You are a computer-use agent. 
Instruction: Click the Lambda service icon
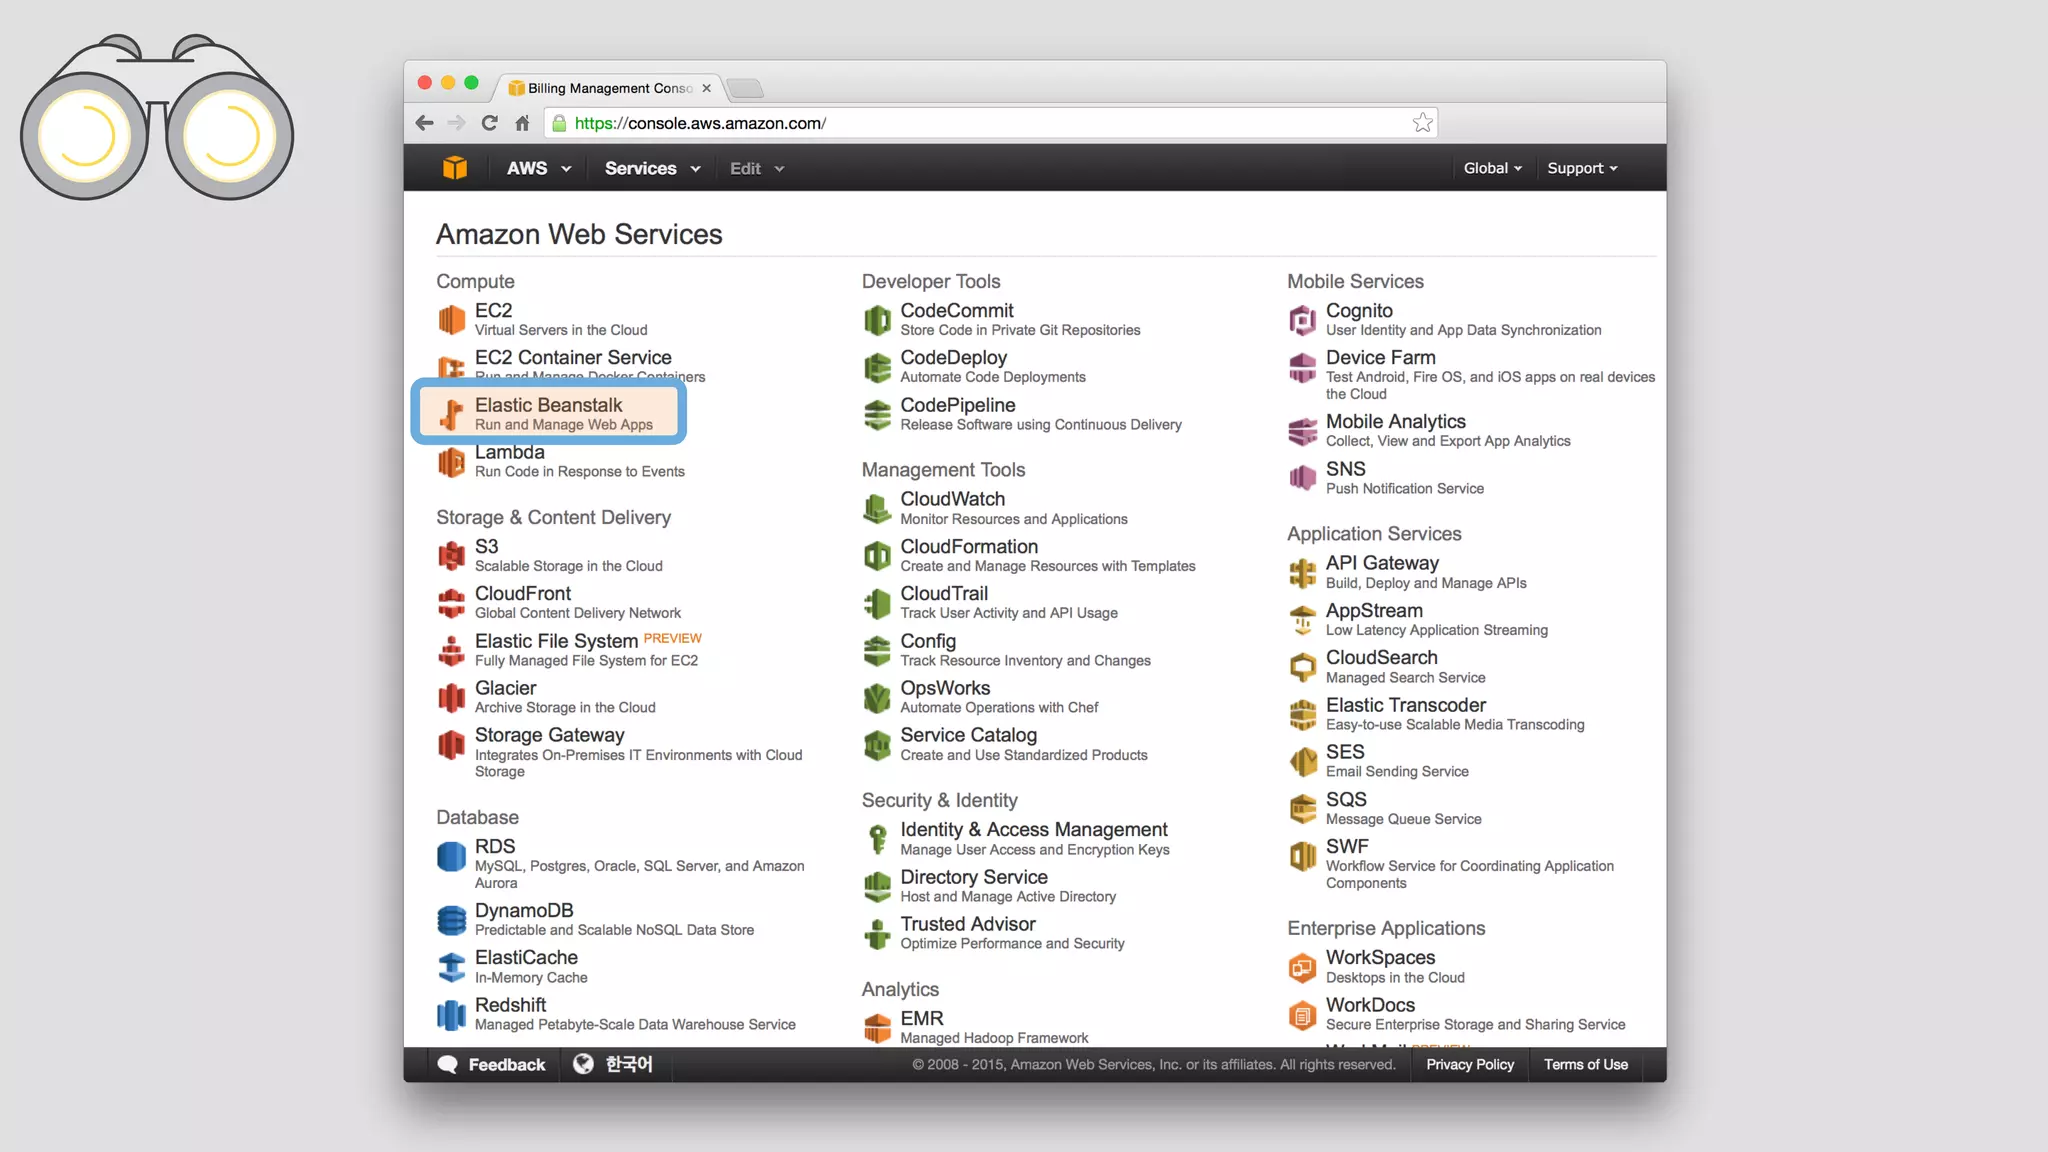pyautogui.click(x=451, y=463)
